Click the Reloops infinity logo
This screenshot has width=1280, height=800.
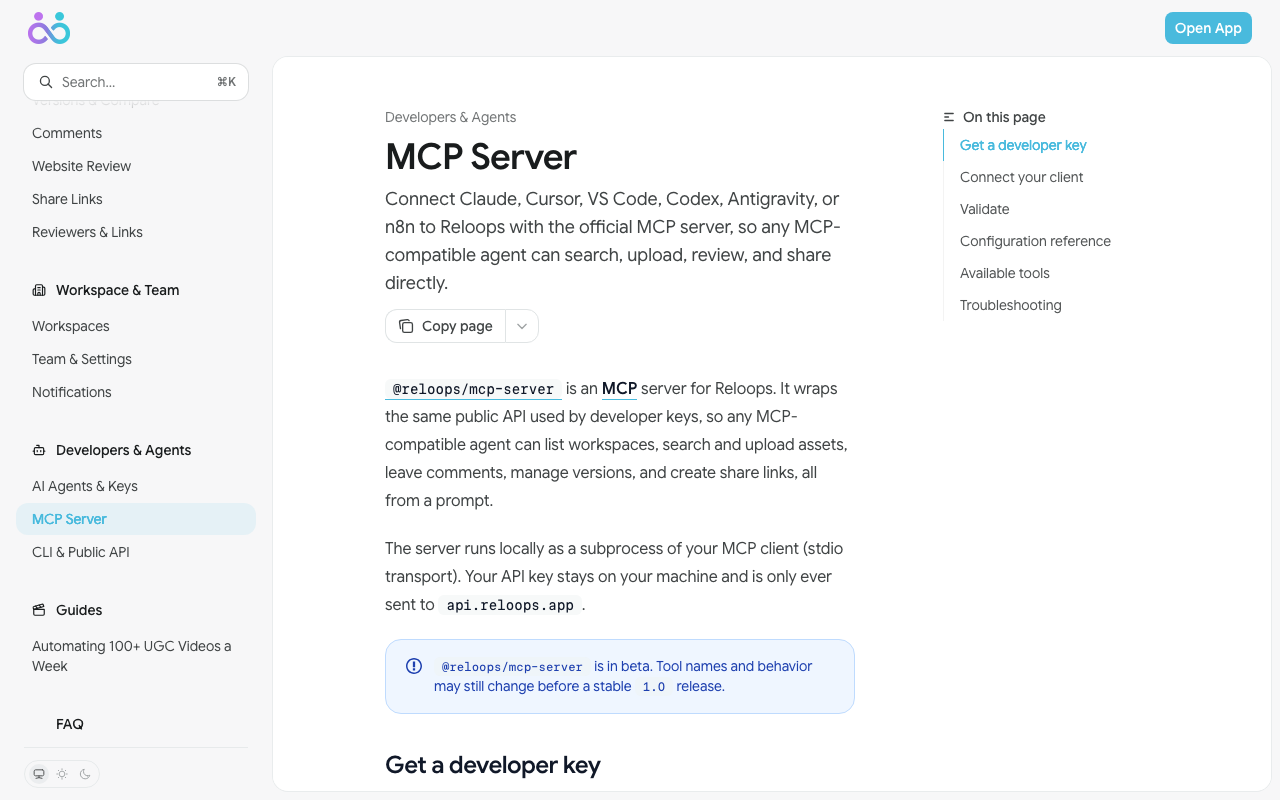point(49,28)
